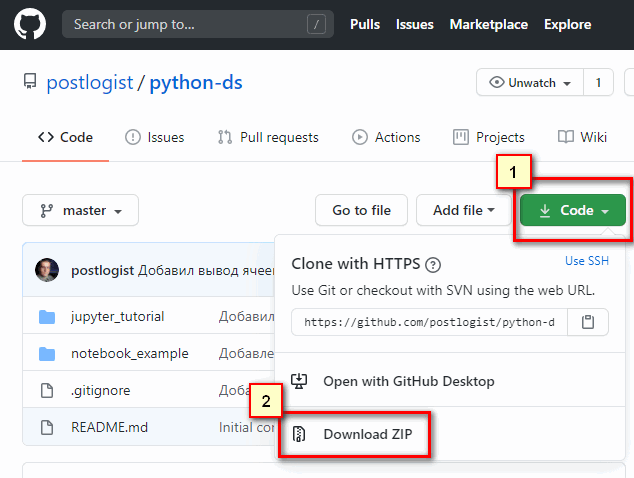This screenshot has width=634, height=478.
Task: Switch to the Issues repository tab
Action: coord(154,137)
